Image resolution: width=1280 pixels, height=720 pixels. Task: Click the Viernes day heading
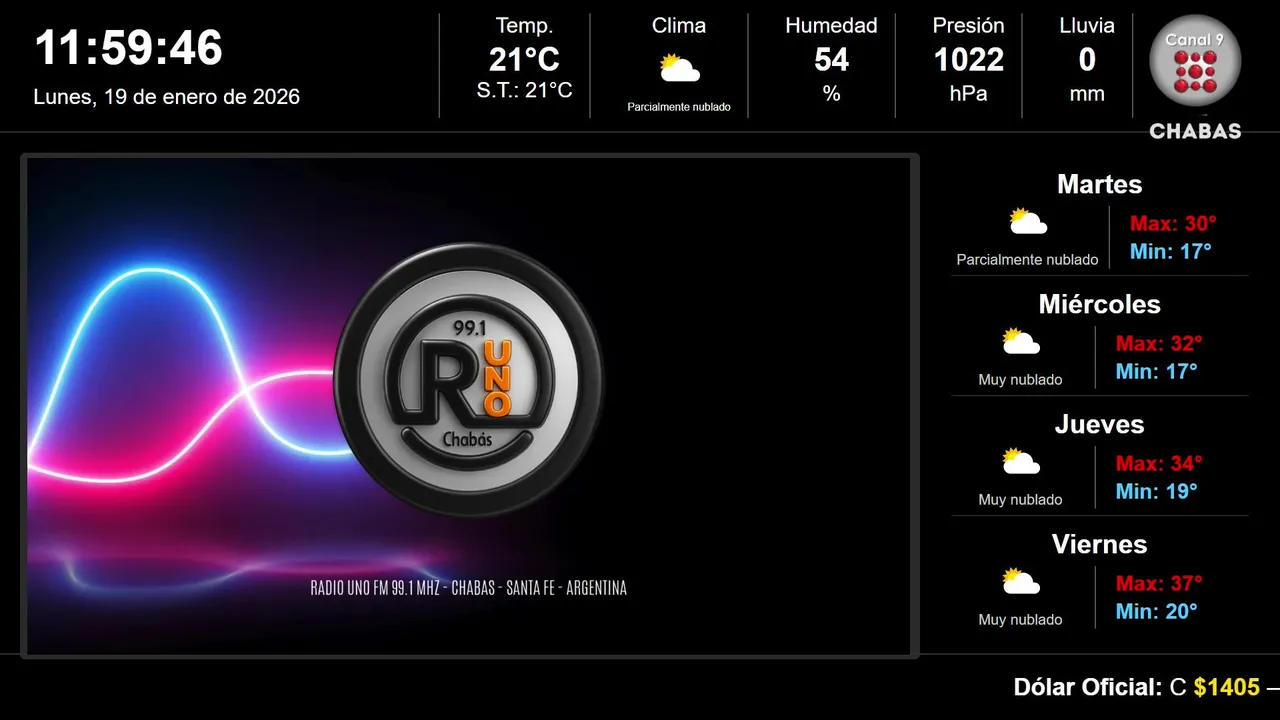click(1099, 544)
